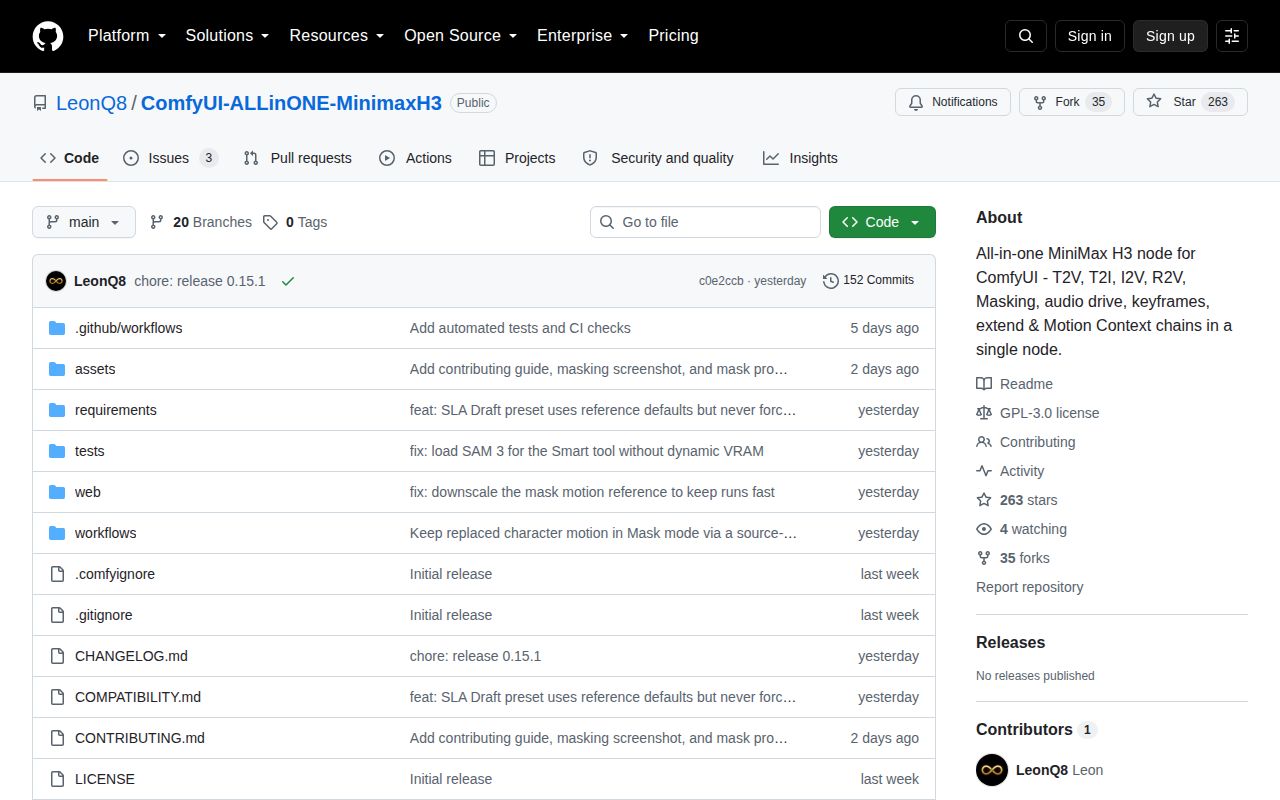The height and width of the screenshot is (800, 1280).
Task: View the 20 Branches link
Action: [201, 222]
